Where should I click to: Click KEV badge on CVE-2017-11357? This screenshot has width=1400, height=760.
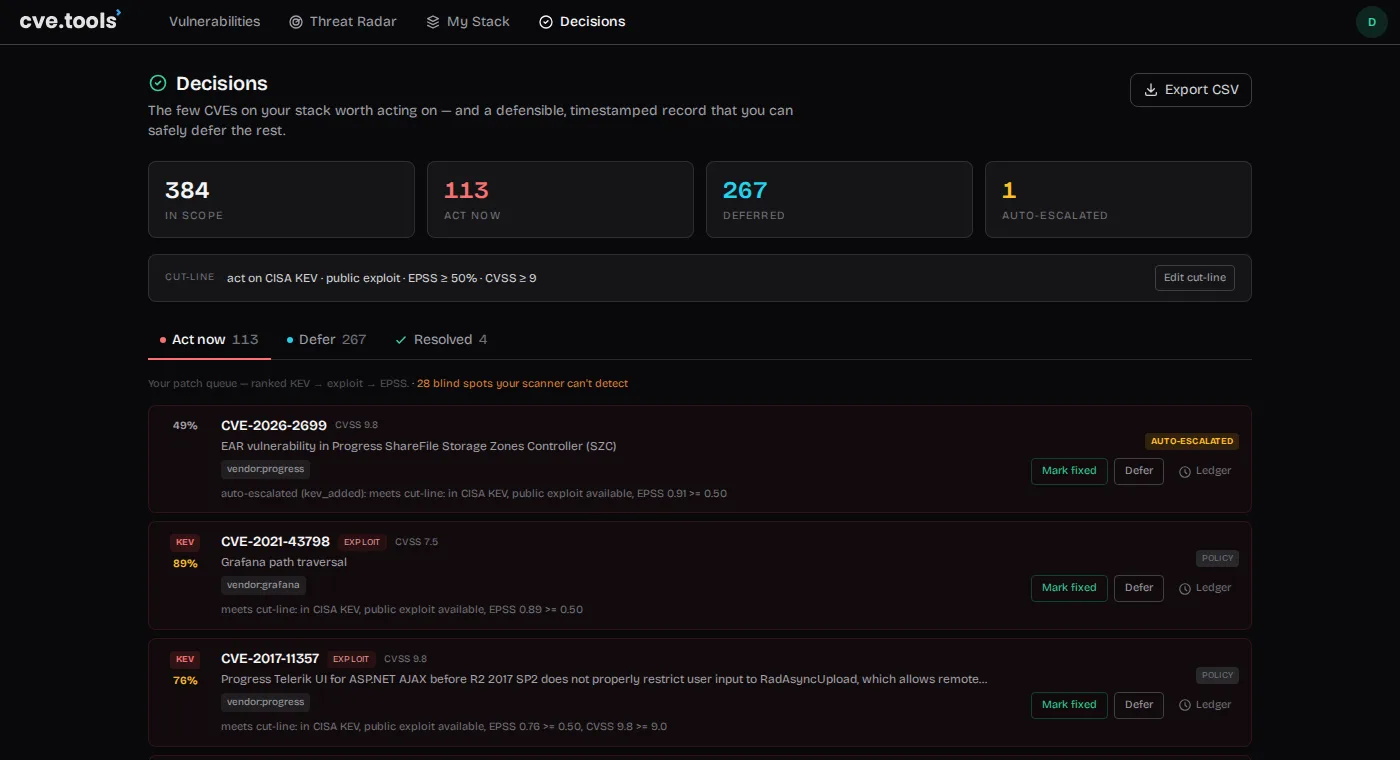(x=185, y=659)
